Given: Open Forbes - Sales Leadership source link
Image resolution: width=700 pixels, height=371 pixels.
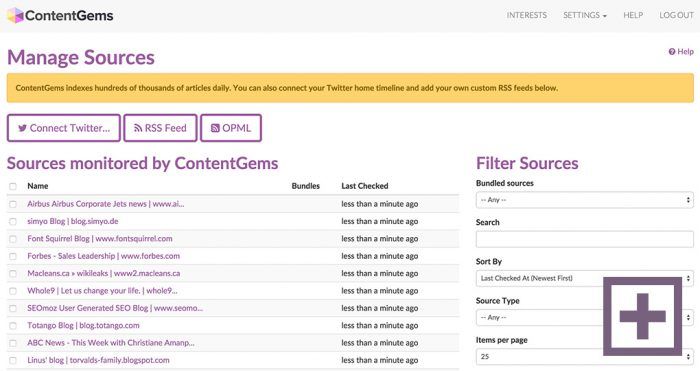Looking at the screenshot, I should click(x=104, y=256).
